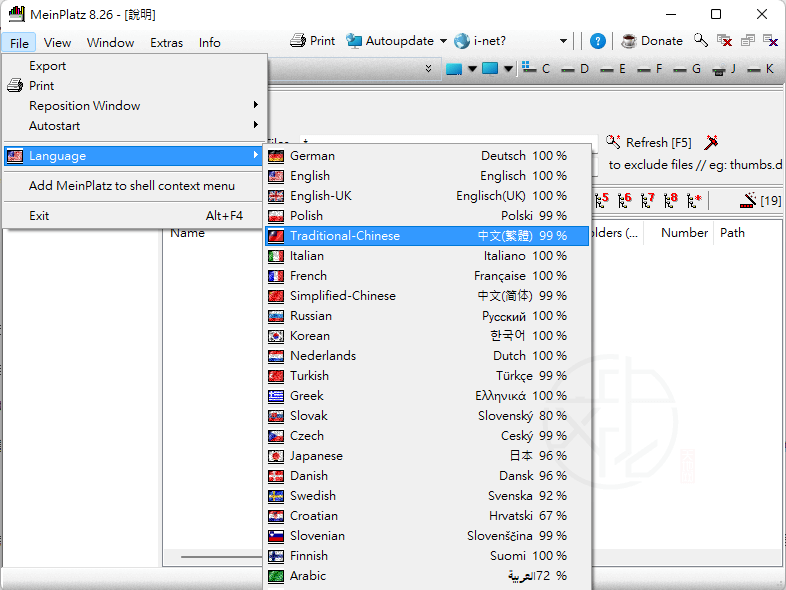The width and height of the screenshot is (786, 590).
Task: Click the red hammer icon next to Refresh
Action: coord(711,143)
